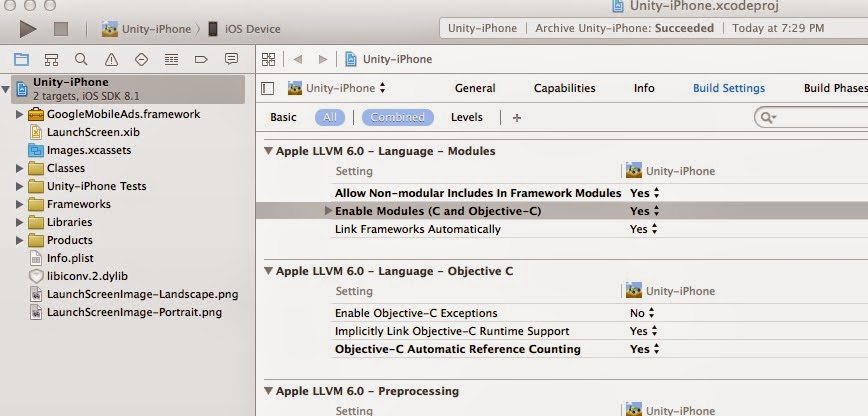The width and height of the screenshot is (868, 416).
Task: Expand the Frameworks folder
Action: click(19, 204)
